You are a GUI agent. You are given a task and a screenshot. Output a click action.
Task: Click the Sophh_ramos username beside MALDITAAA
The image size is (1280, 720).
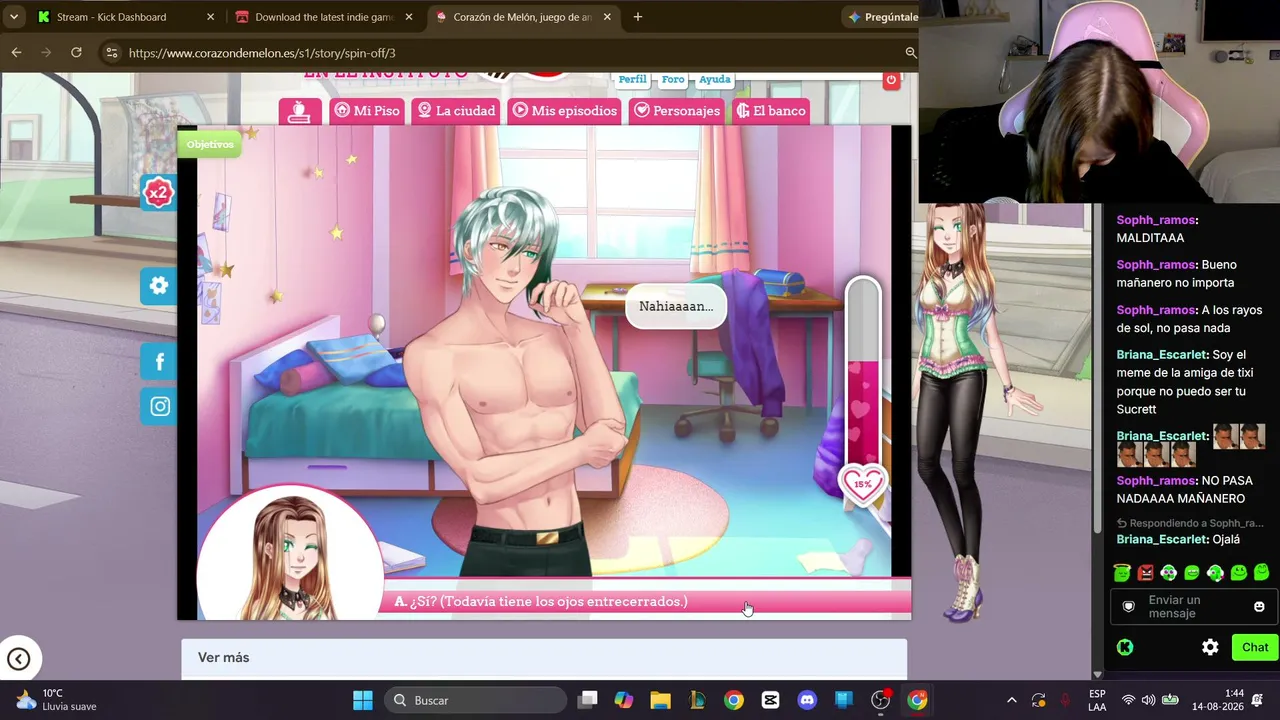click(1157, 220)
